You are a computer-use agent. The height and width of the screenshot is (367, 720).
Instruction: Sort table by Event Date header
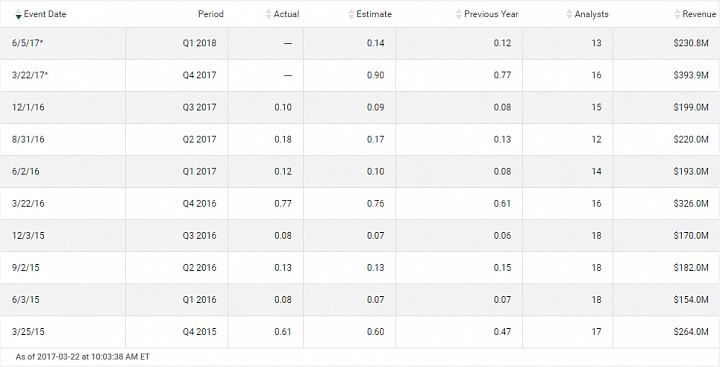[45, 14]
